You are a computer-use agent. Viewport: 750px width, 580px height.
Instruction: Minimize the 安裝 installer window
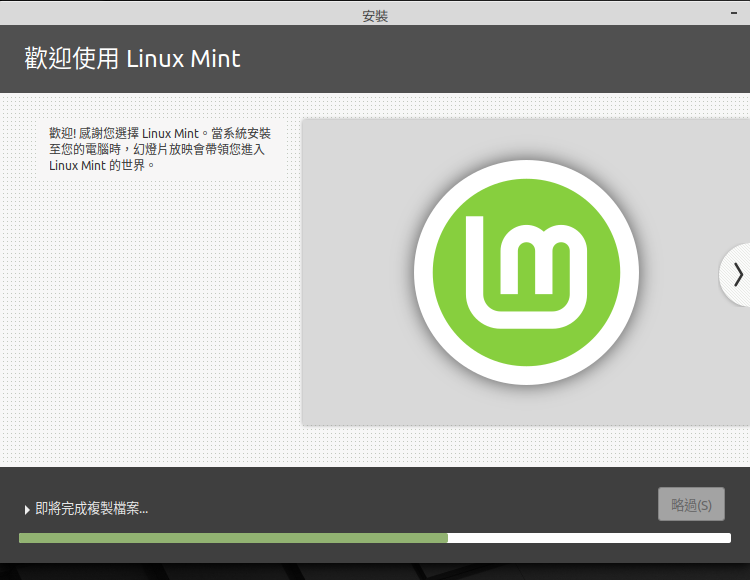click(734, 13)
